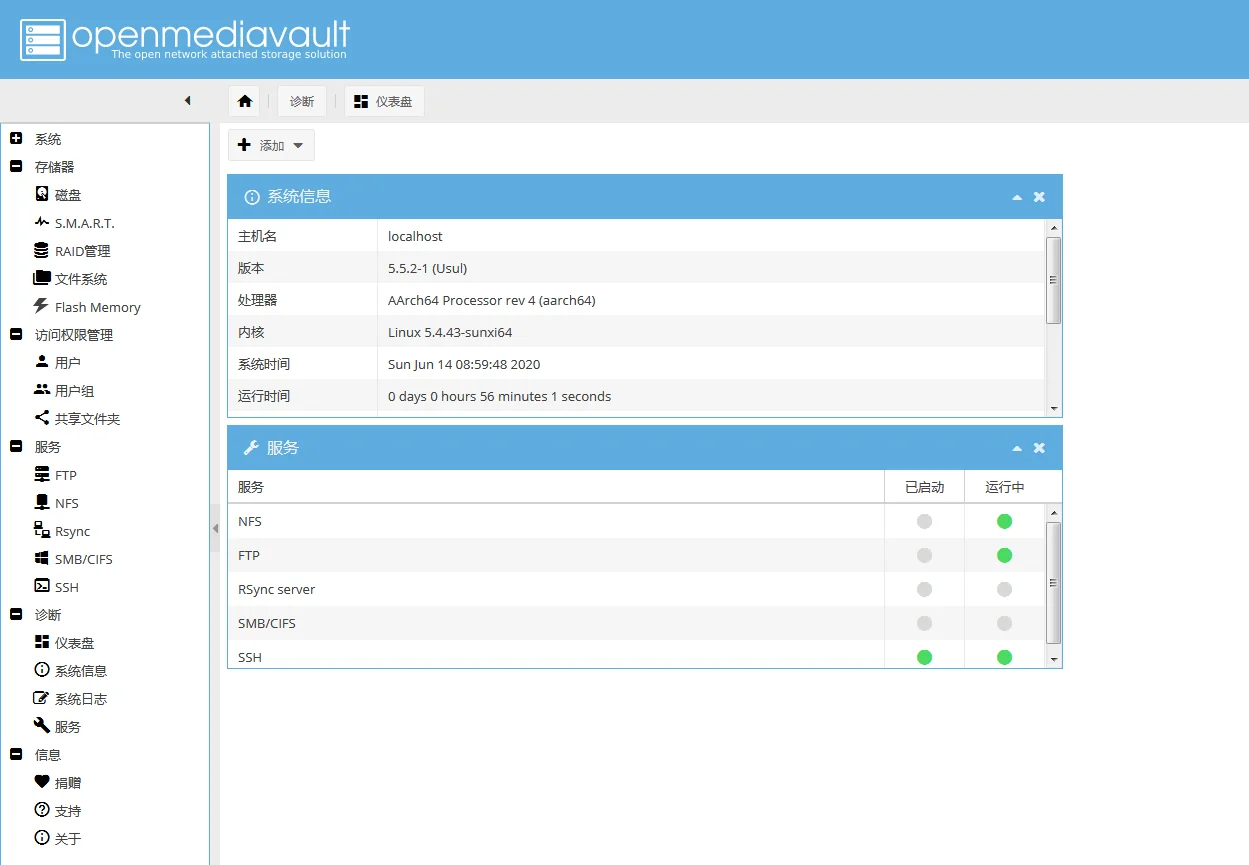1249x865 pixels.
Task: Click the home icon in breadcrumb bar
Action: coord(245,101)
